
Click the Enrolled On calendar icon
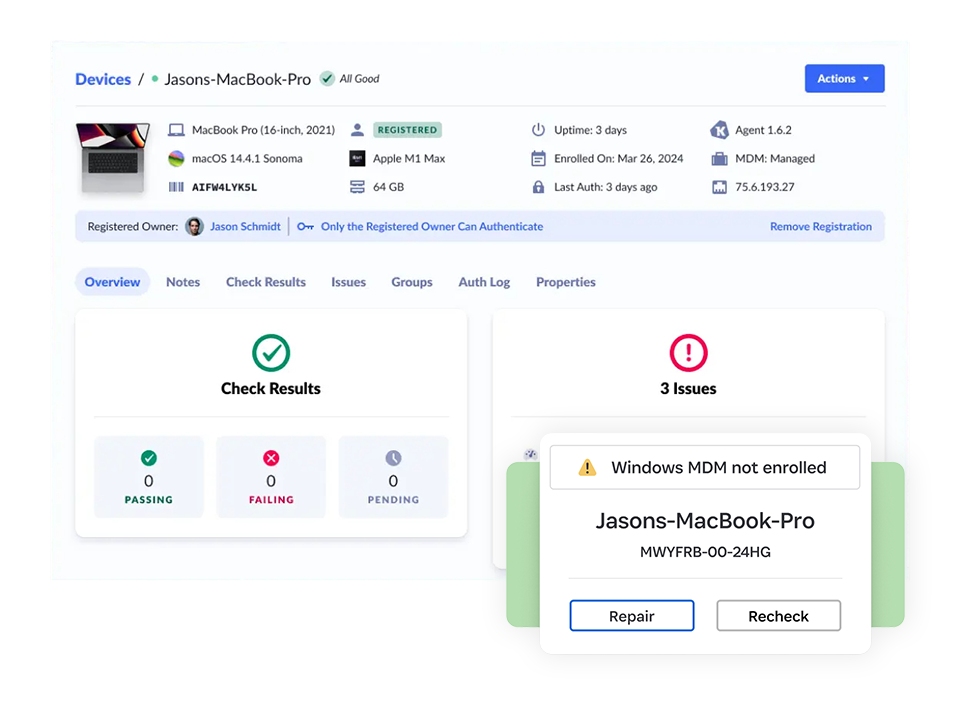pos(538,159)
